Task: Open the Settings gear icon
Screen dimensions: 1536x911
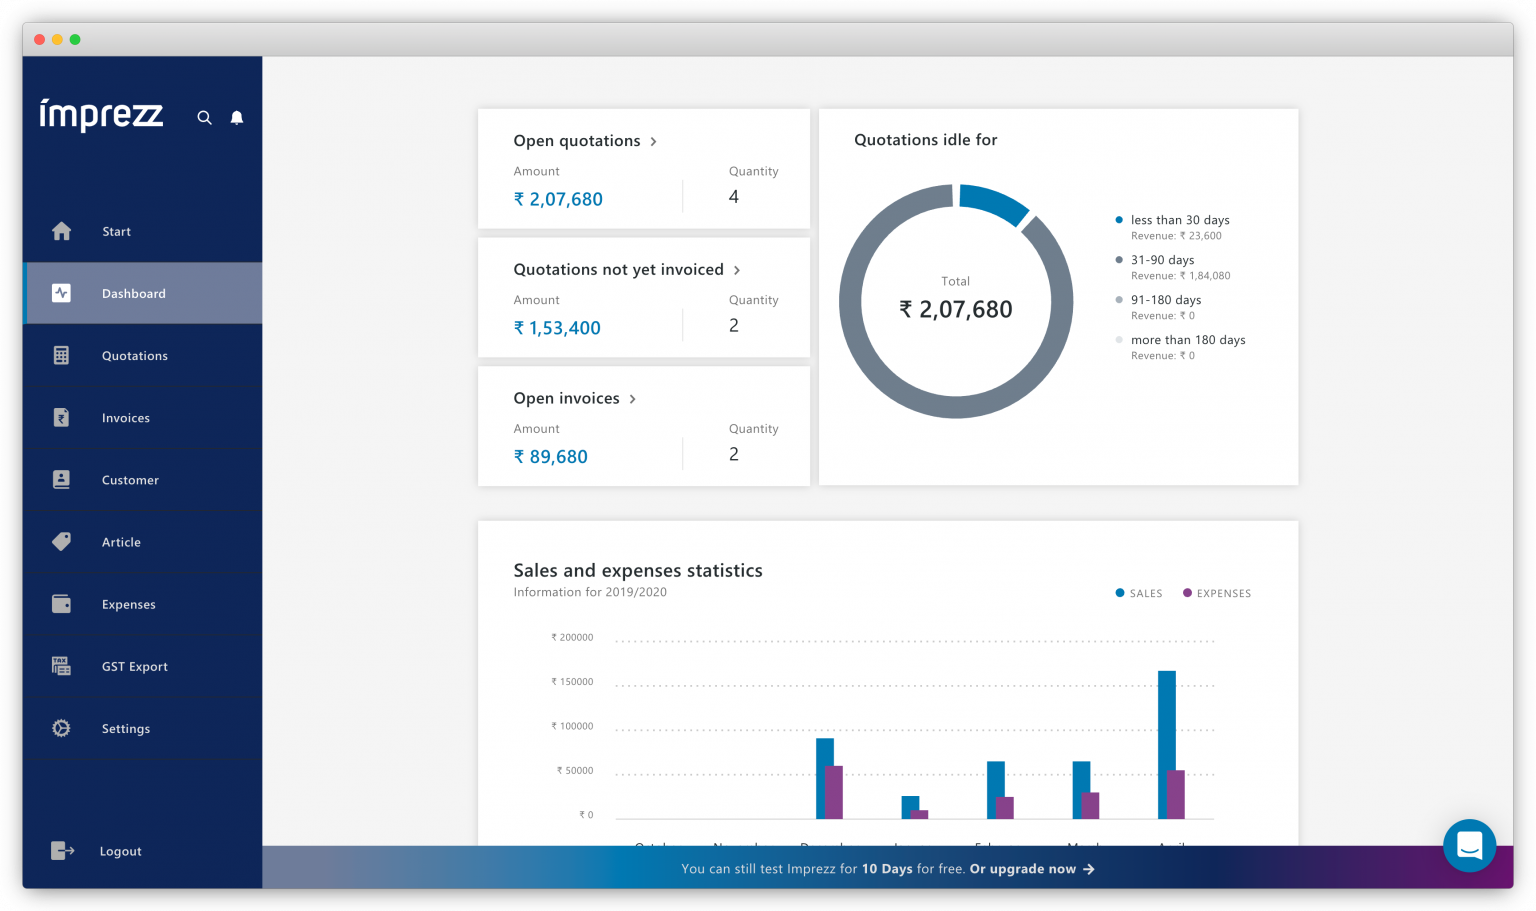Action: [x=62, y=728]
